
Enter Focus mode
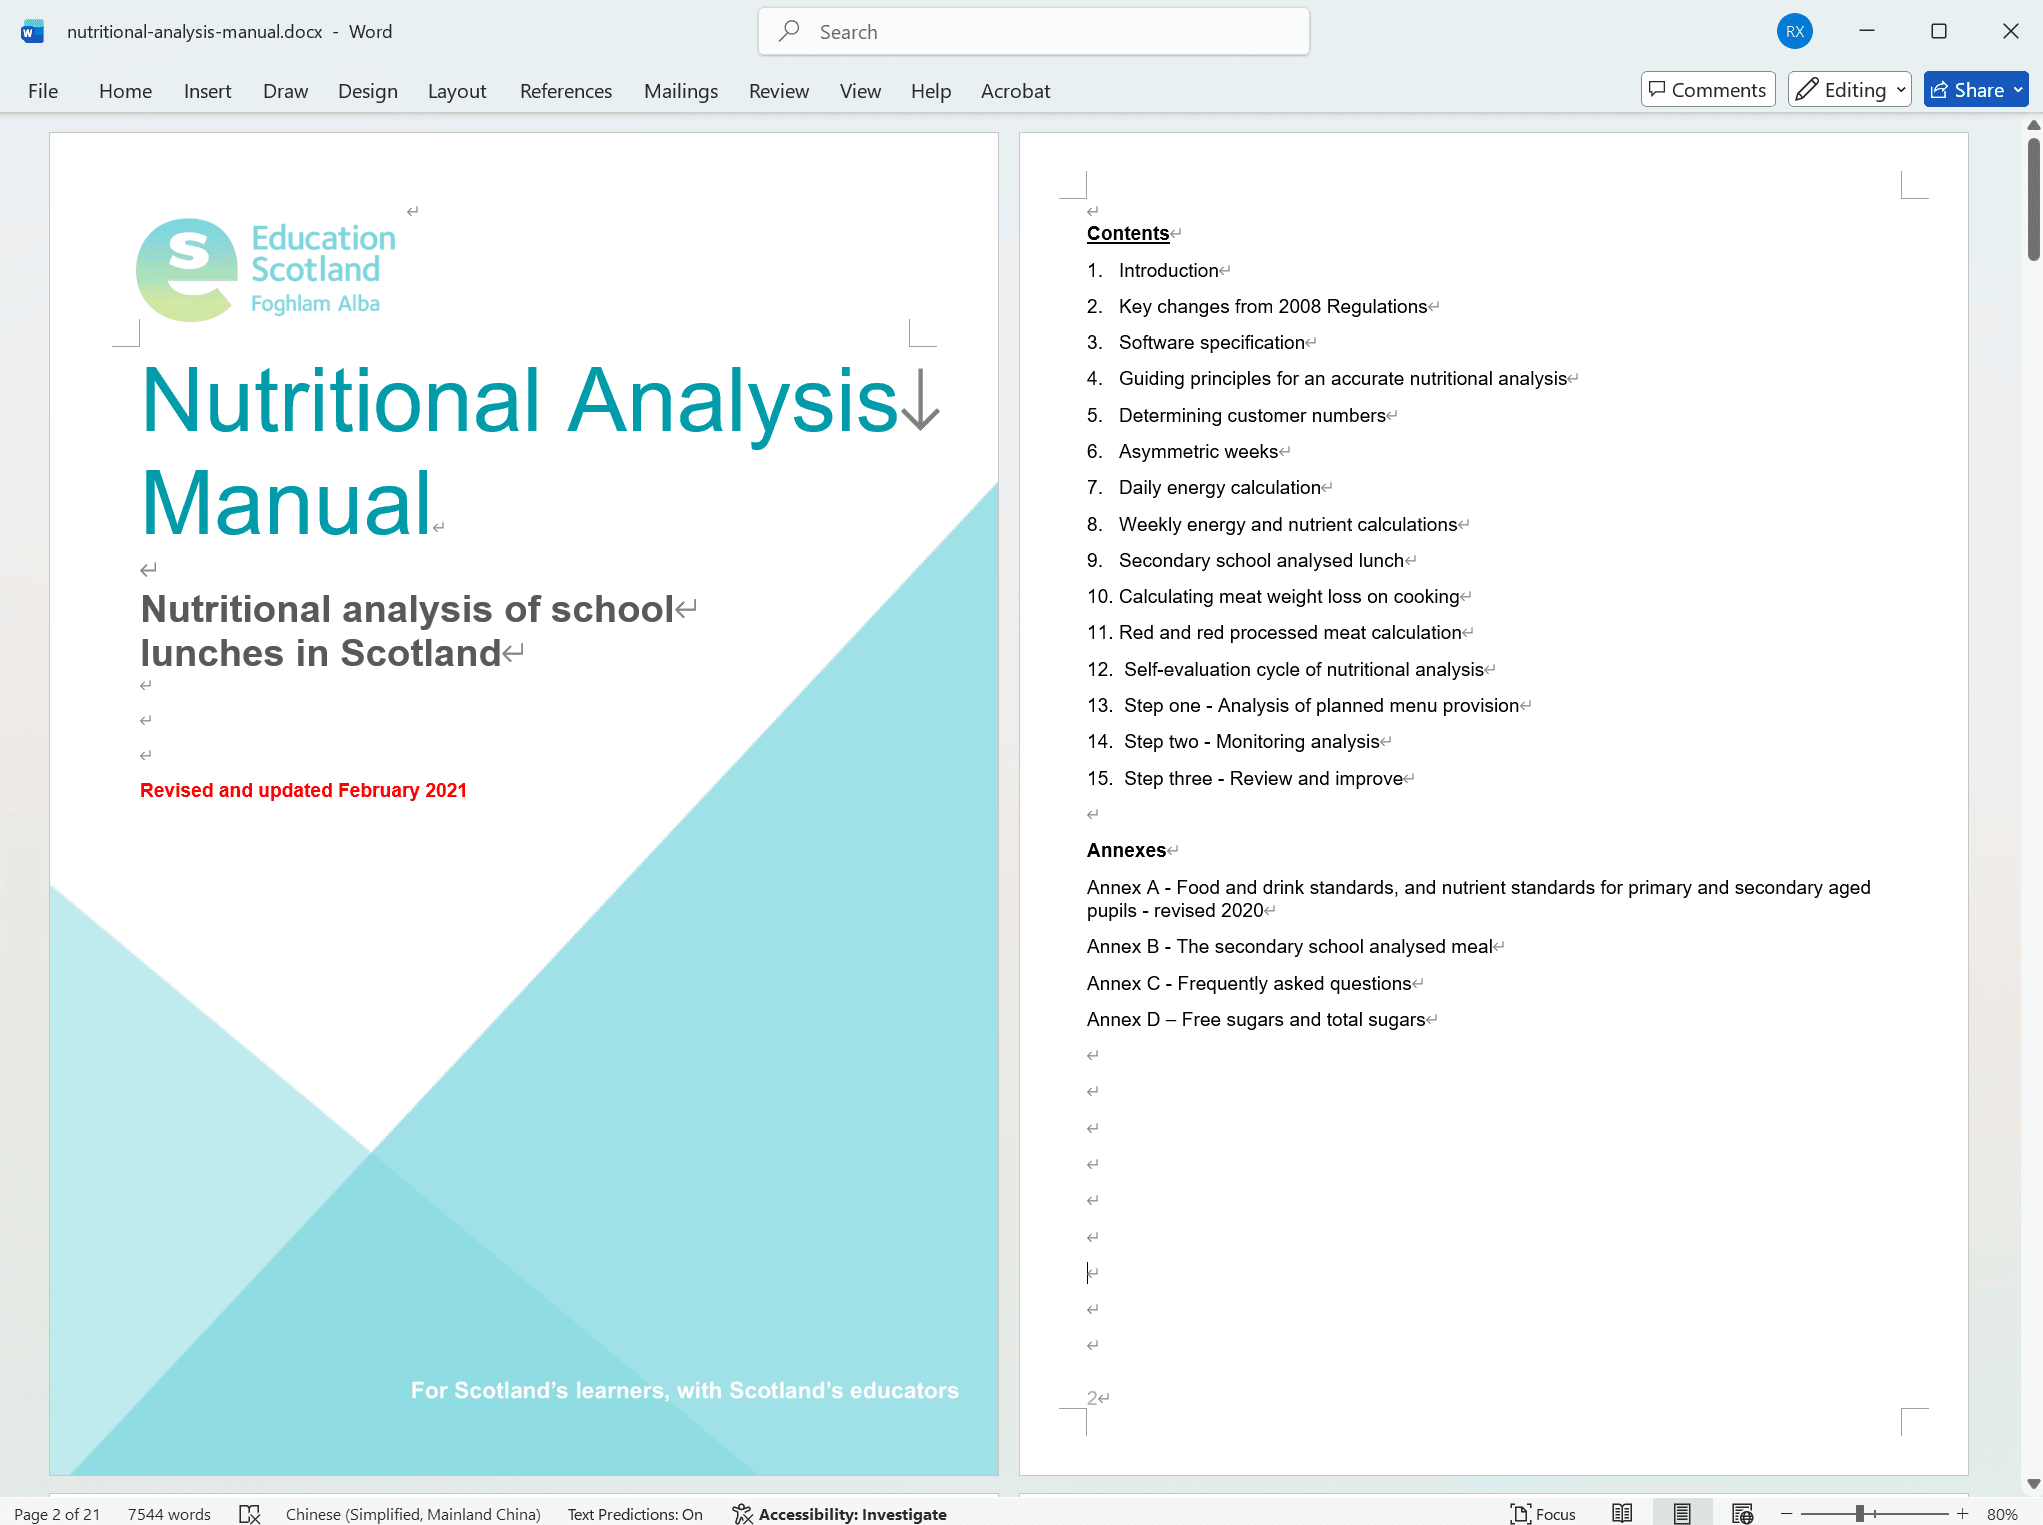[1543, 1514]
